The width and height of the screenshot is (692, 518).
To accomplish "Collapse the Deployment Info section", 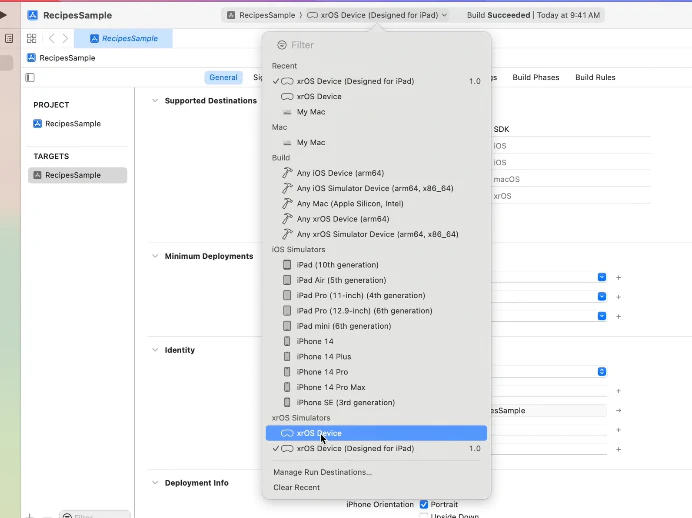I will (155, 483).
